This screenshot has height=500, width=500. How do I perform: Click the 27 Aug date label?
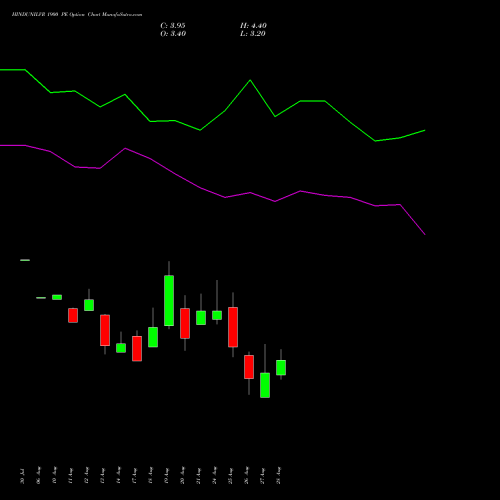(x=262, y=475)
